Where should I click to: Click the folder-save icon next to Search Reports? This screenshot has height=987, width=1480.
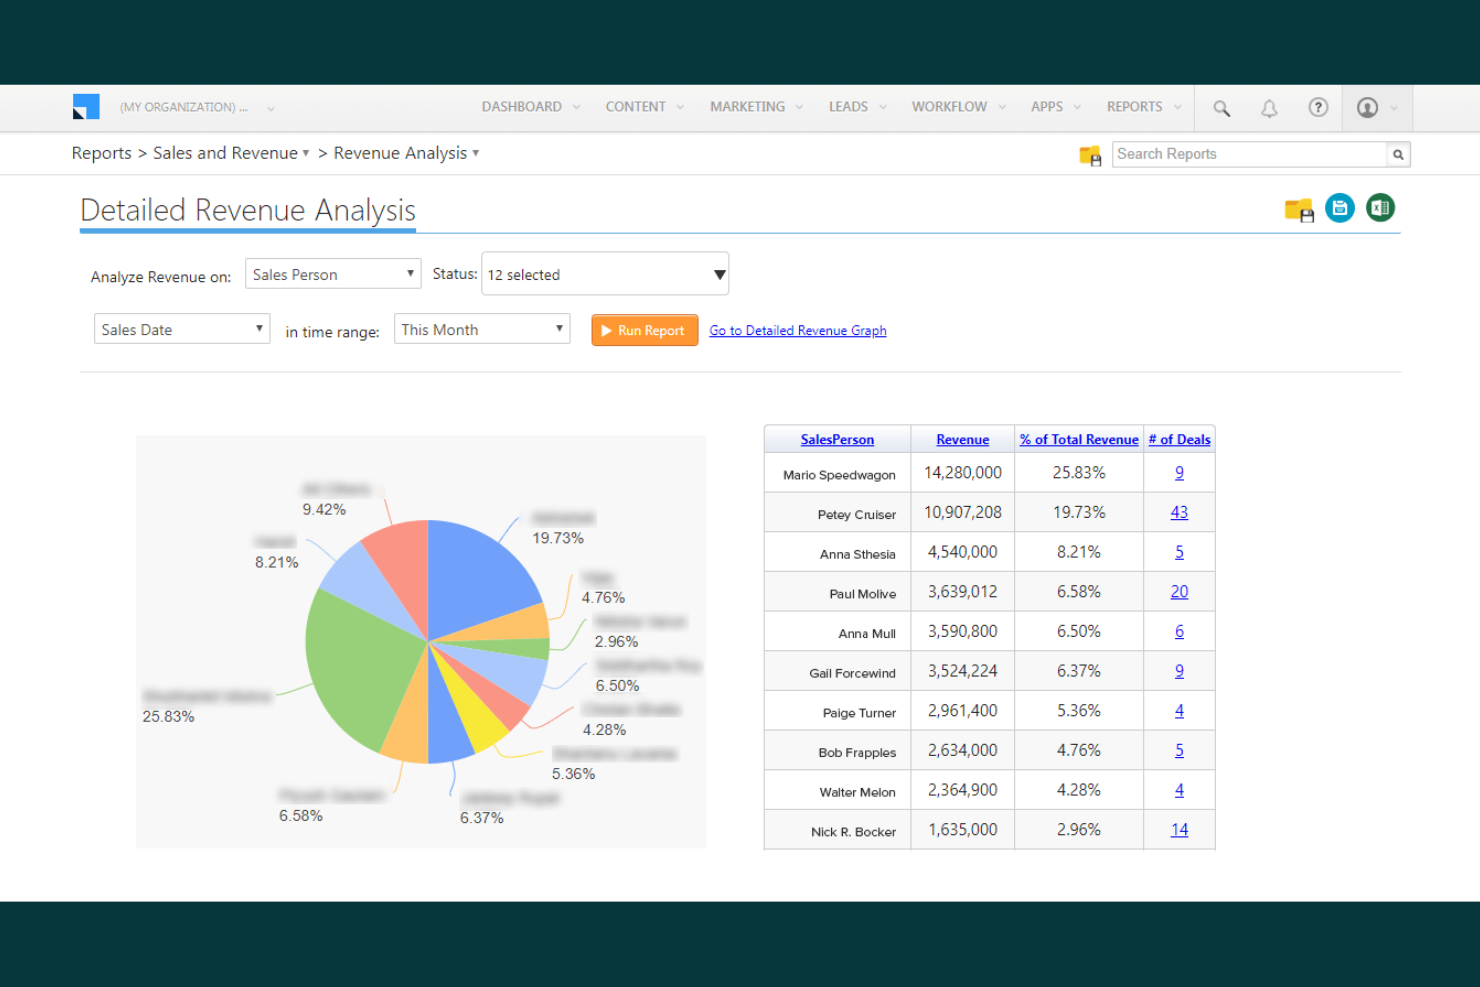pos(1090,155)
